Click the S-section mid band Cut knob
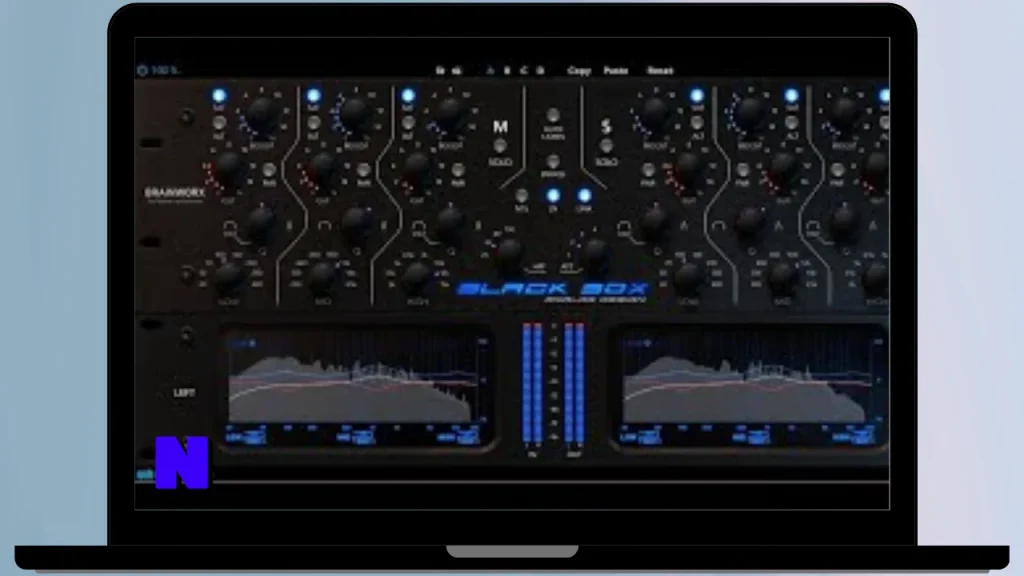The width and height of the screenshot is (1024, 576). [x=783, y=169]
